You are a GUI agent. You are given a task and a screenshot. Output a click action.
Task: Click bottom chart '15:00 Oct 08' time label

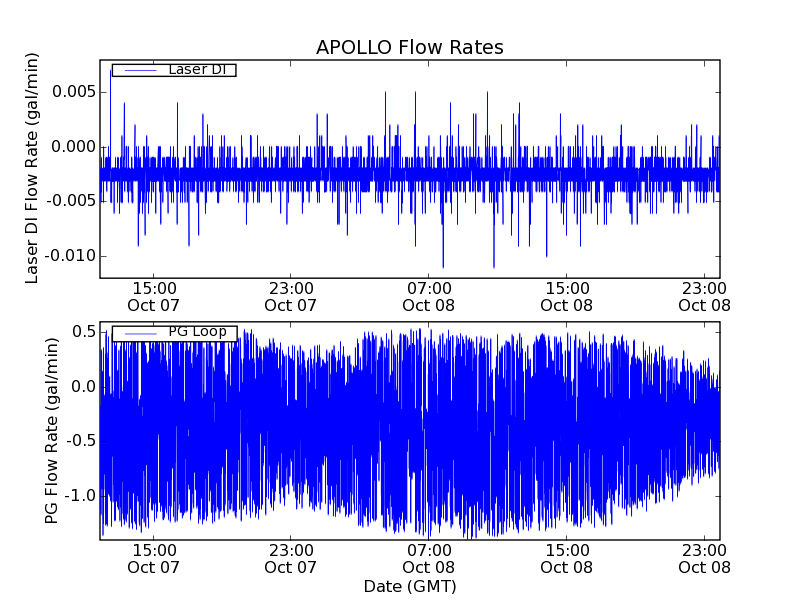(x=566, y=559)
